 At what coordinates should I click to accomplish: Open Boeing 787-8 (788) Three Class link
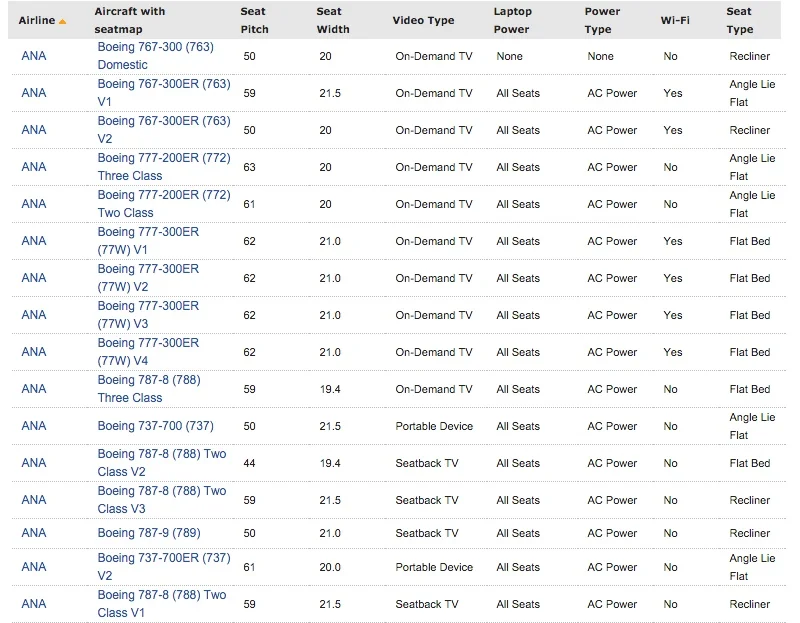click(149, 389)
